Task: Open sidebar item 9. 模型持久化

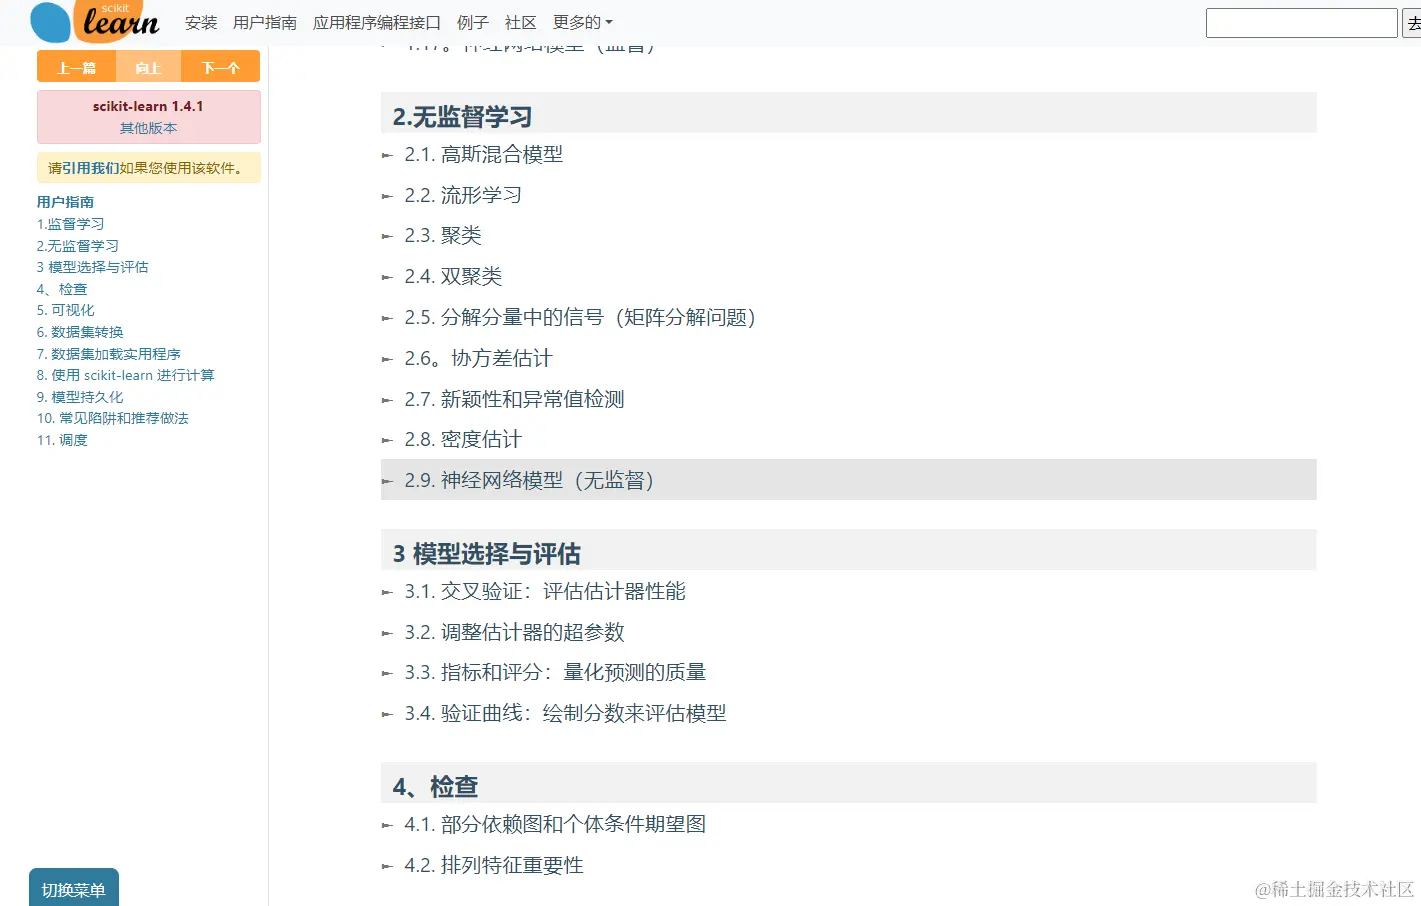Action: point(80,397)
